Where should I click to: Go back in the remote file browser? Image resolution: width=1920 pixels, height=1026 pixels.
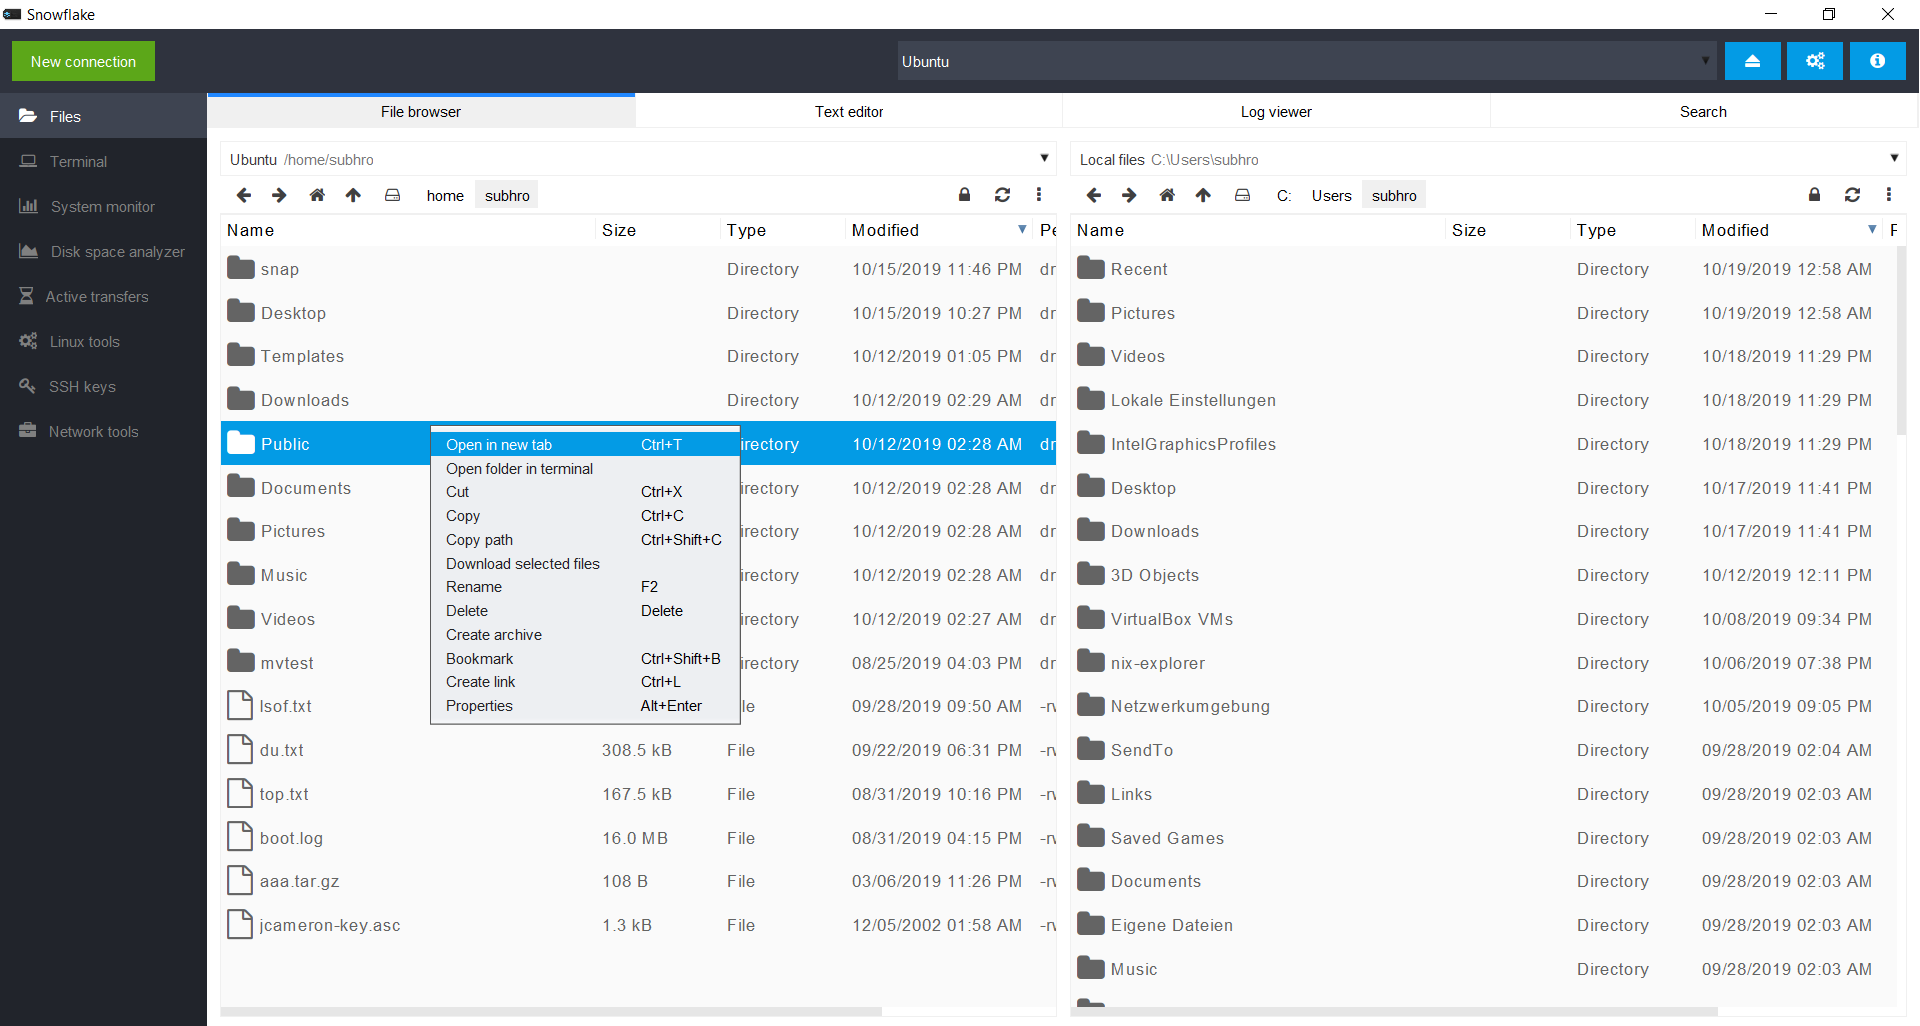(x=243, y=195)
